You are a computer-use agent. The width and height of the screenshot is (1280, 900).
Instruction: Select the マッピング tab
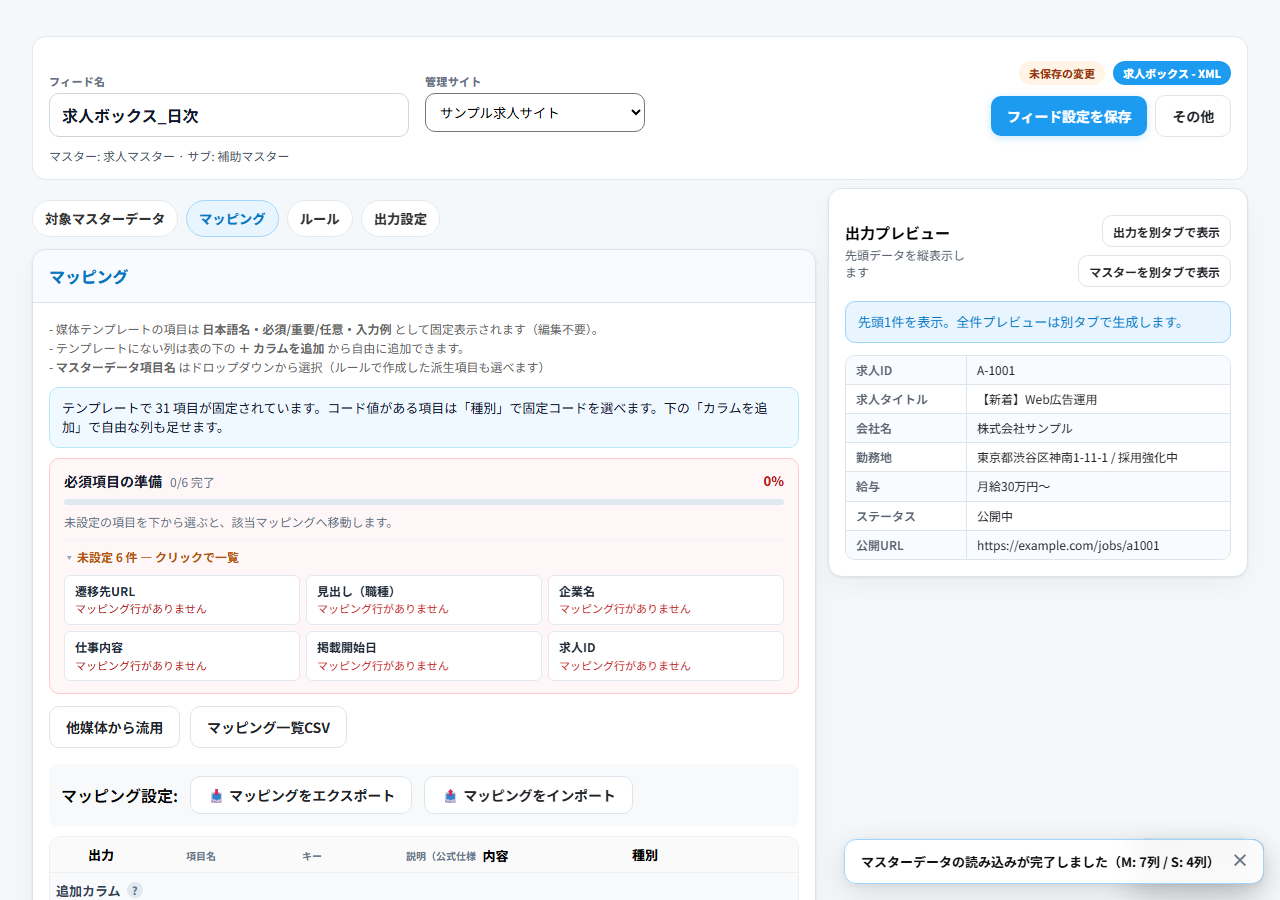point(232,219)
